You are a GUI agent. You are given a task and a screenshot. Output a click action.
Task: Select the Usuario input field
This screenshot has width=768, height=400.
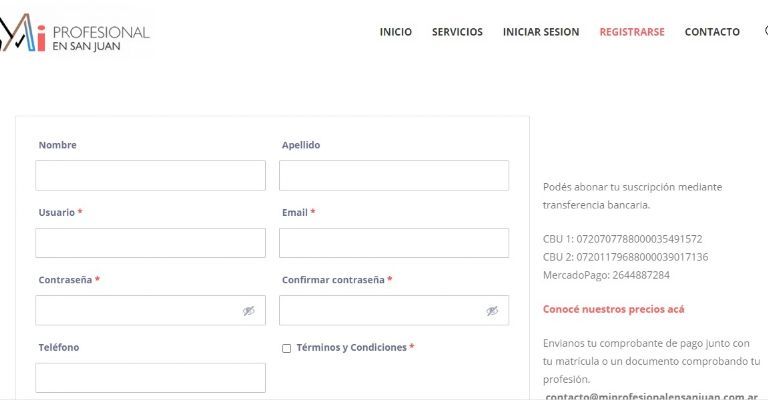pos(150,243)
